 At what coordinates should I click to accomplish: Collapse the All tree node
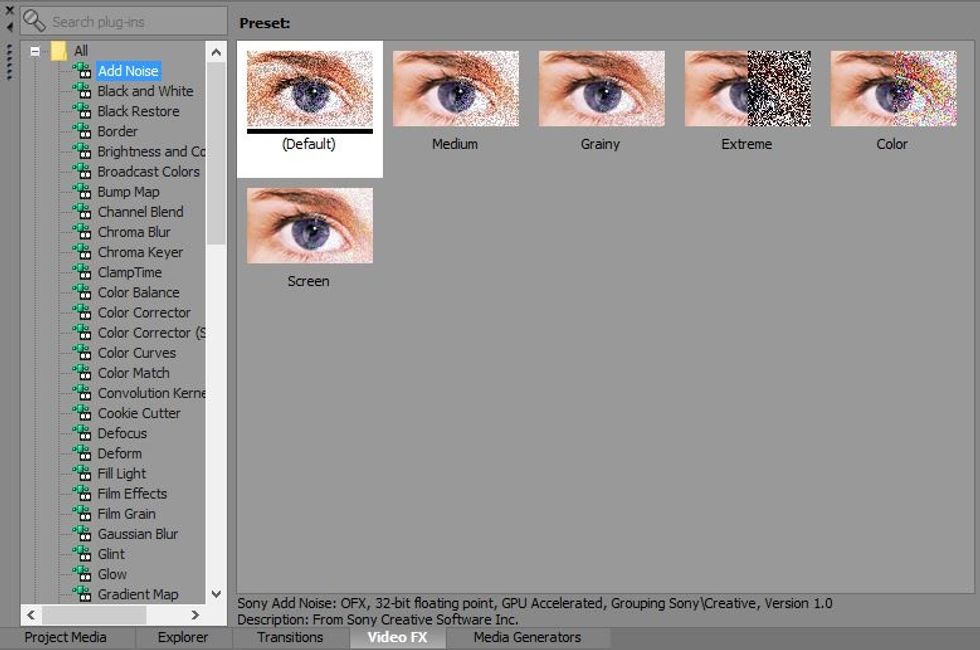click(34, 50)
